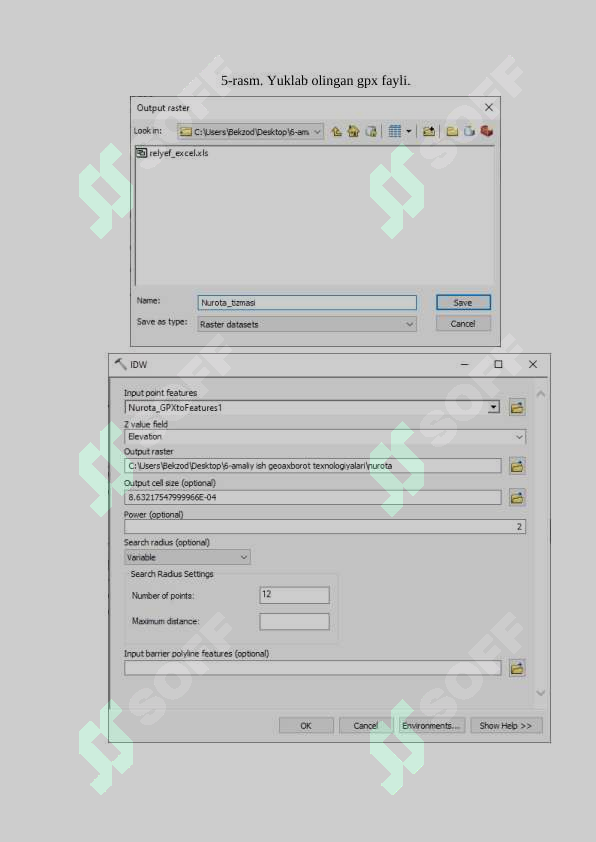596x842 pixels.
Task: Click the Environments... button
Action: tap(431, 725)
